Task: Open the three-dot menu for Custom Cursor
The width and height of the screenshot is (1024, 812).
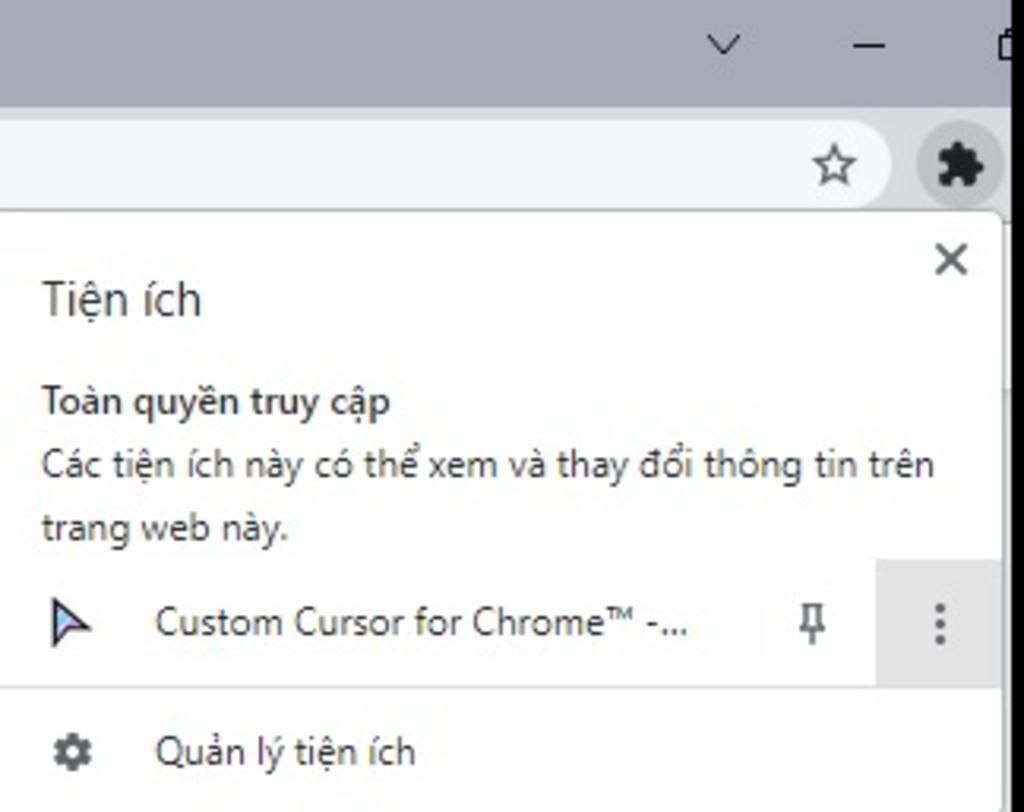Action: point(939,624)
